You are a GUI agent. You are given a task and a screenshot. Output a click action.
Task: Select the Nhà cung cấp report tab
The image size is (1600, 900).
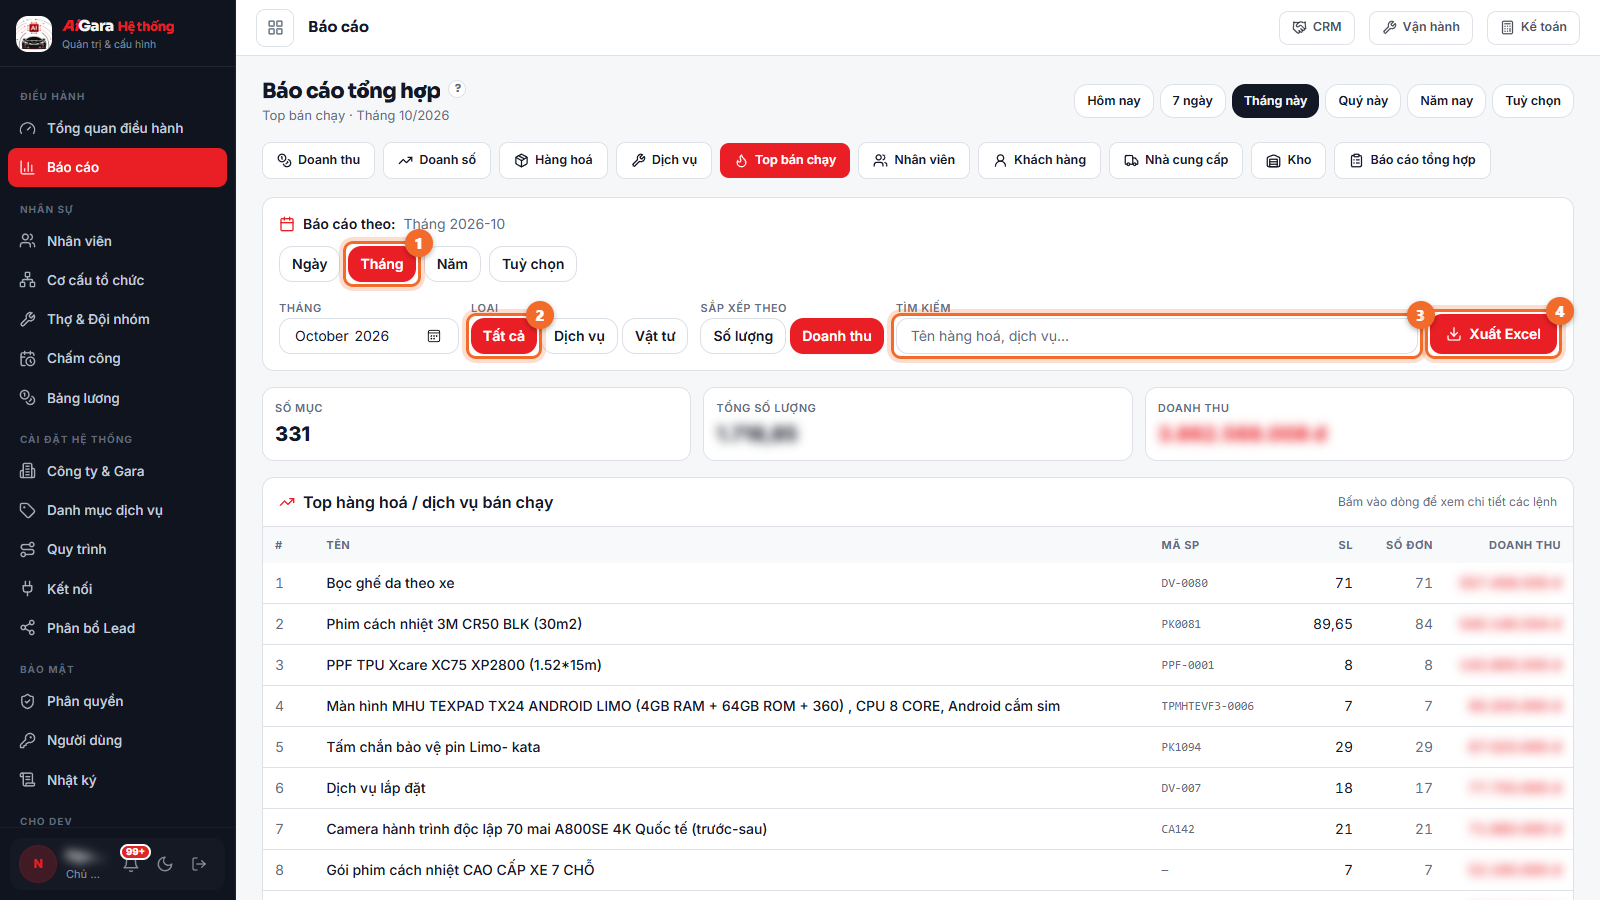[1176, 160]
